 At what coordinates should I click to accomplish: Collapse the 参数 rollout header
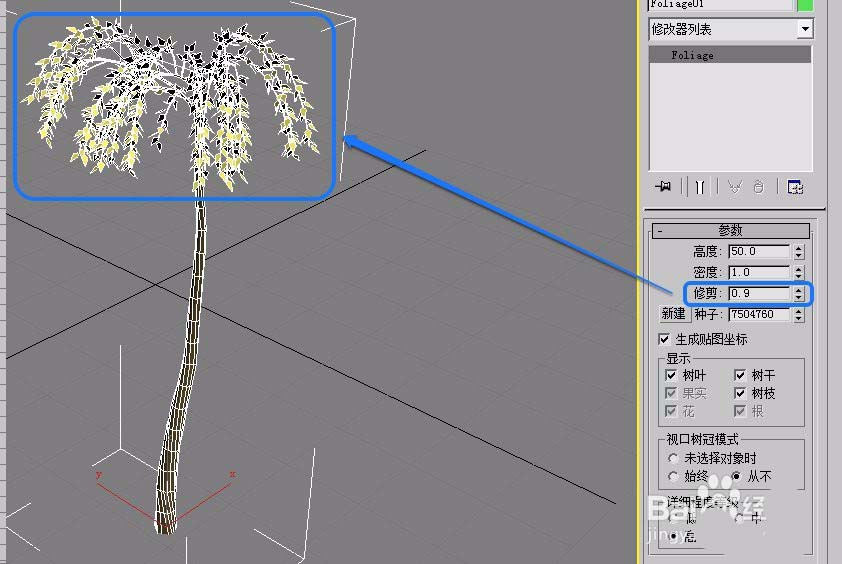tap(730, 230)
